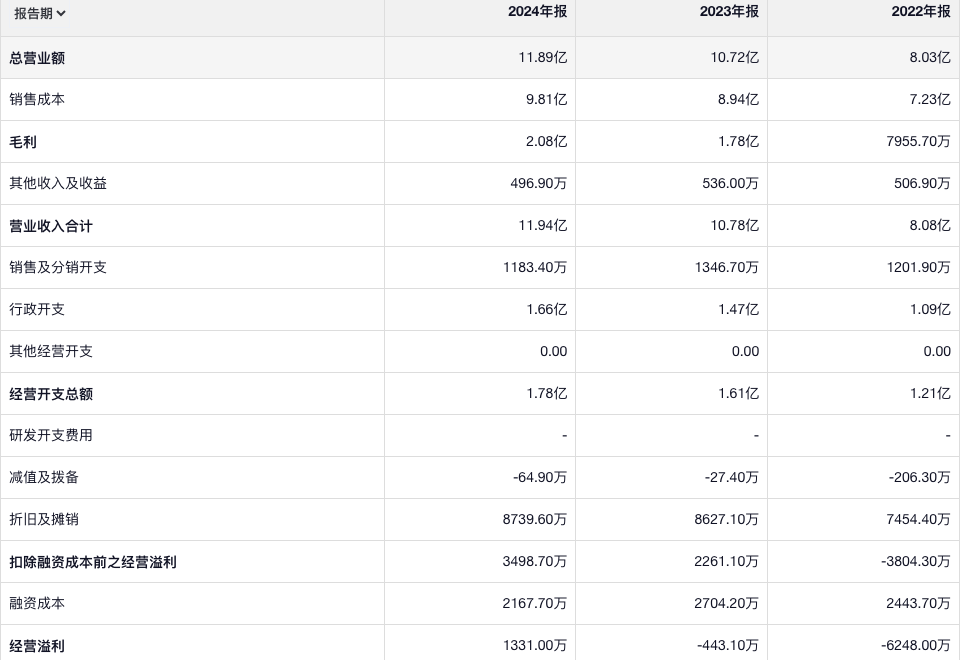Image resolution: width=961 pixels, height=660 pixels.
Task: Open the 报告期 dropdown chevron
Action: 62,13
